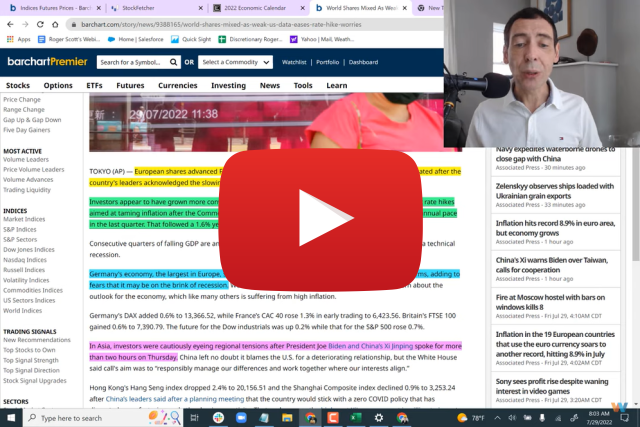
Task: Open the Volume Leaders sidebar link
Action: pyautogui.click(x=25, y=159)
